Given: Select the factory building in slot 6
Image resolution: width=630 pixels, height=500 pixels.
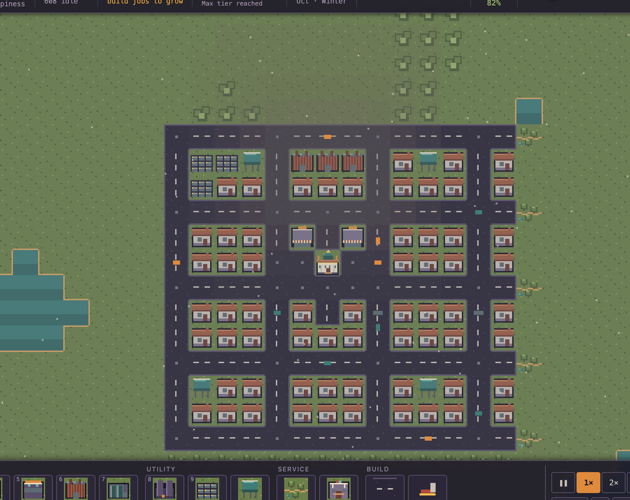Looking at the screenshot, I should click(76, 488).
